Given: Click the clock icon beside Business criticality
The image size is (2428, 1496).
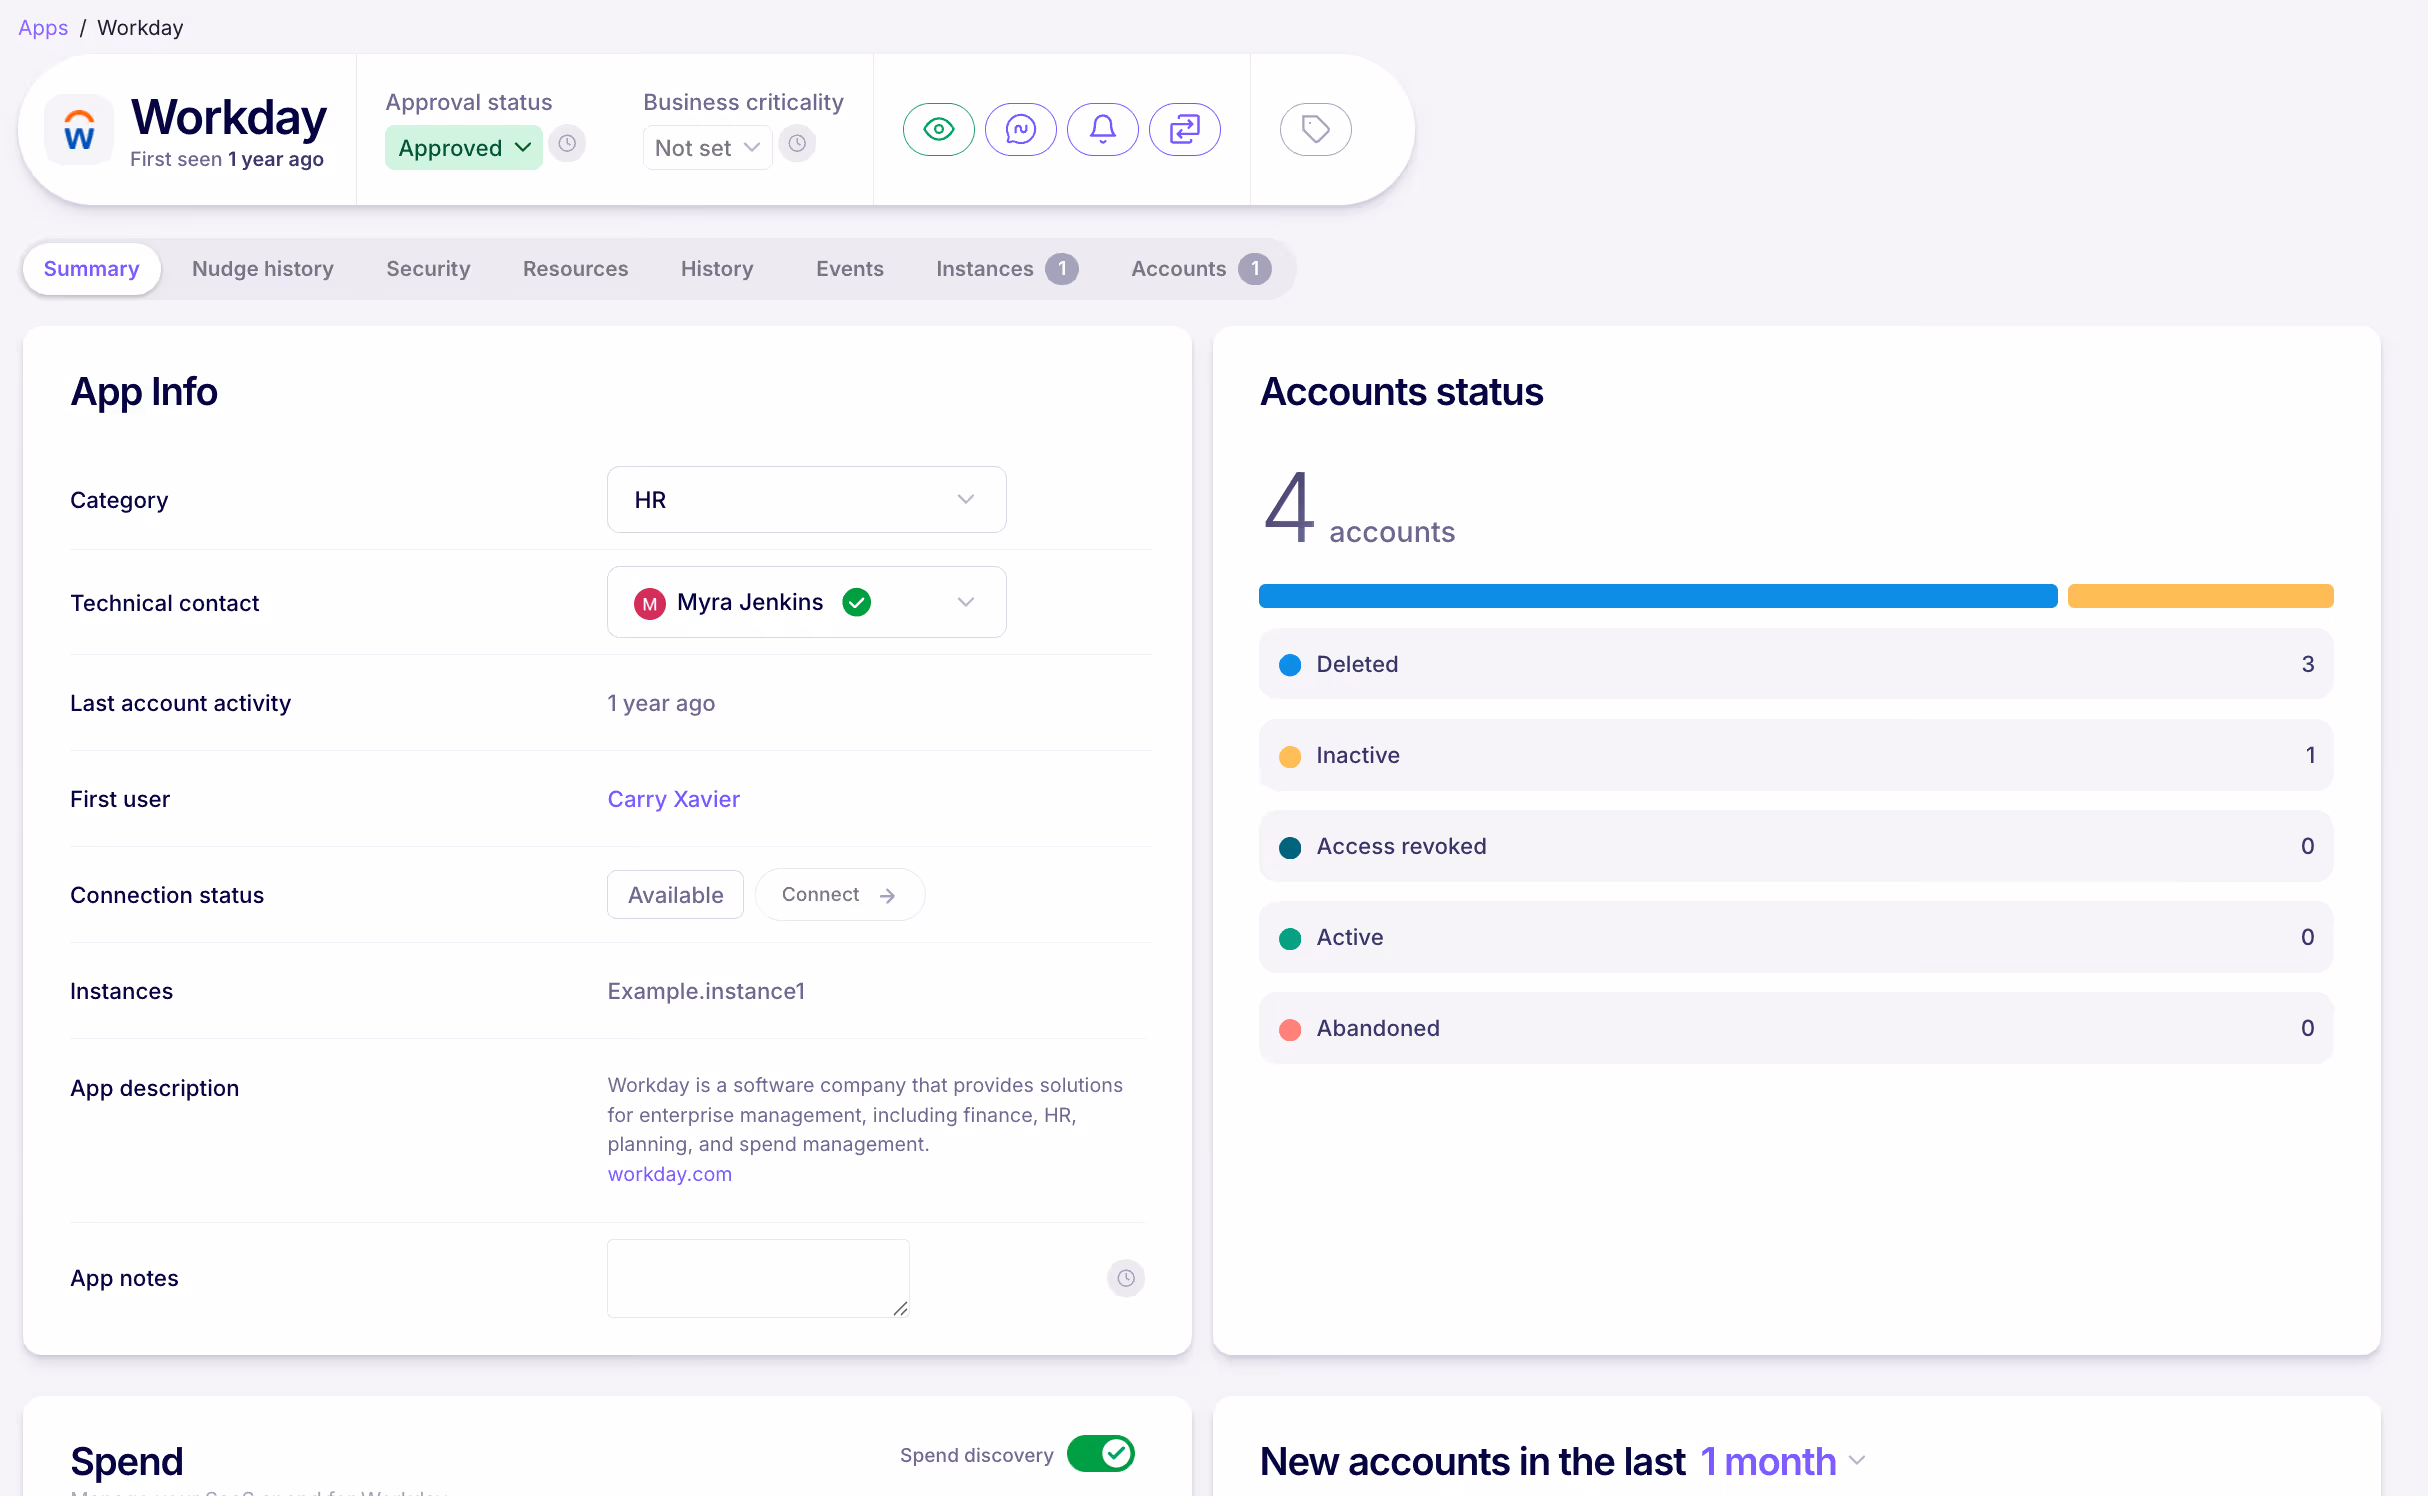Looking at the screenshot, I should (x=797, y=144).
